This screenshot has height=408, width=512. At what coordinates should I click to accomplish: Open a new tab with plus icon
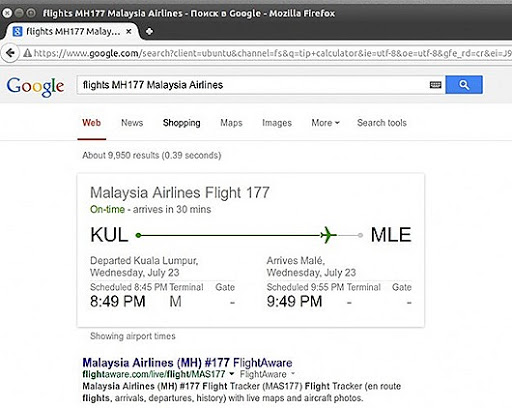(149, 31)
